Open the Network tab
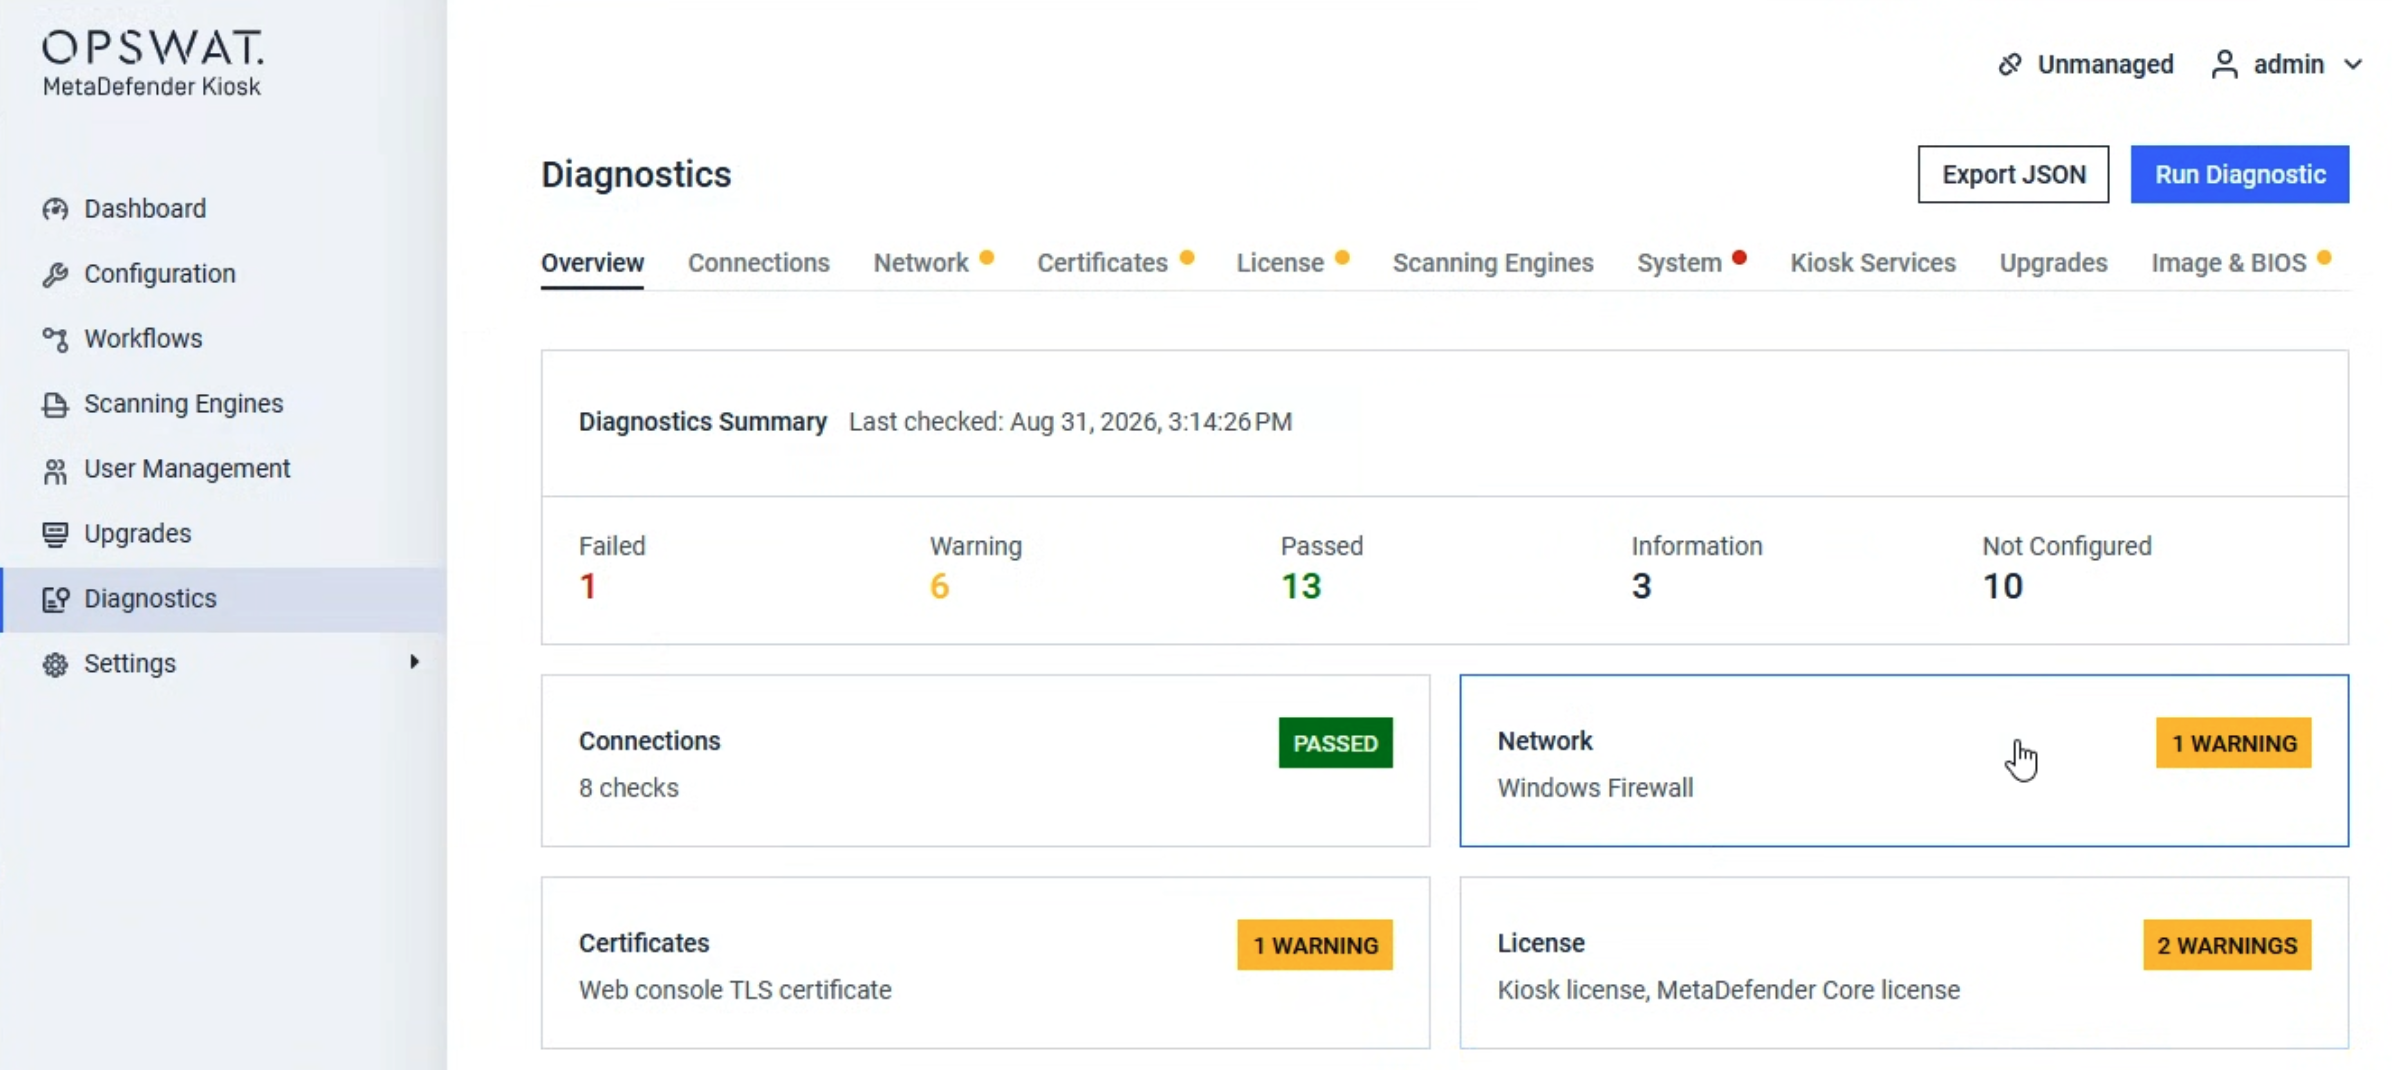The width and height of the screenshot is (2392, 1070). point(921,263)
